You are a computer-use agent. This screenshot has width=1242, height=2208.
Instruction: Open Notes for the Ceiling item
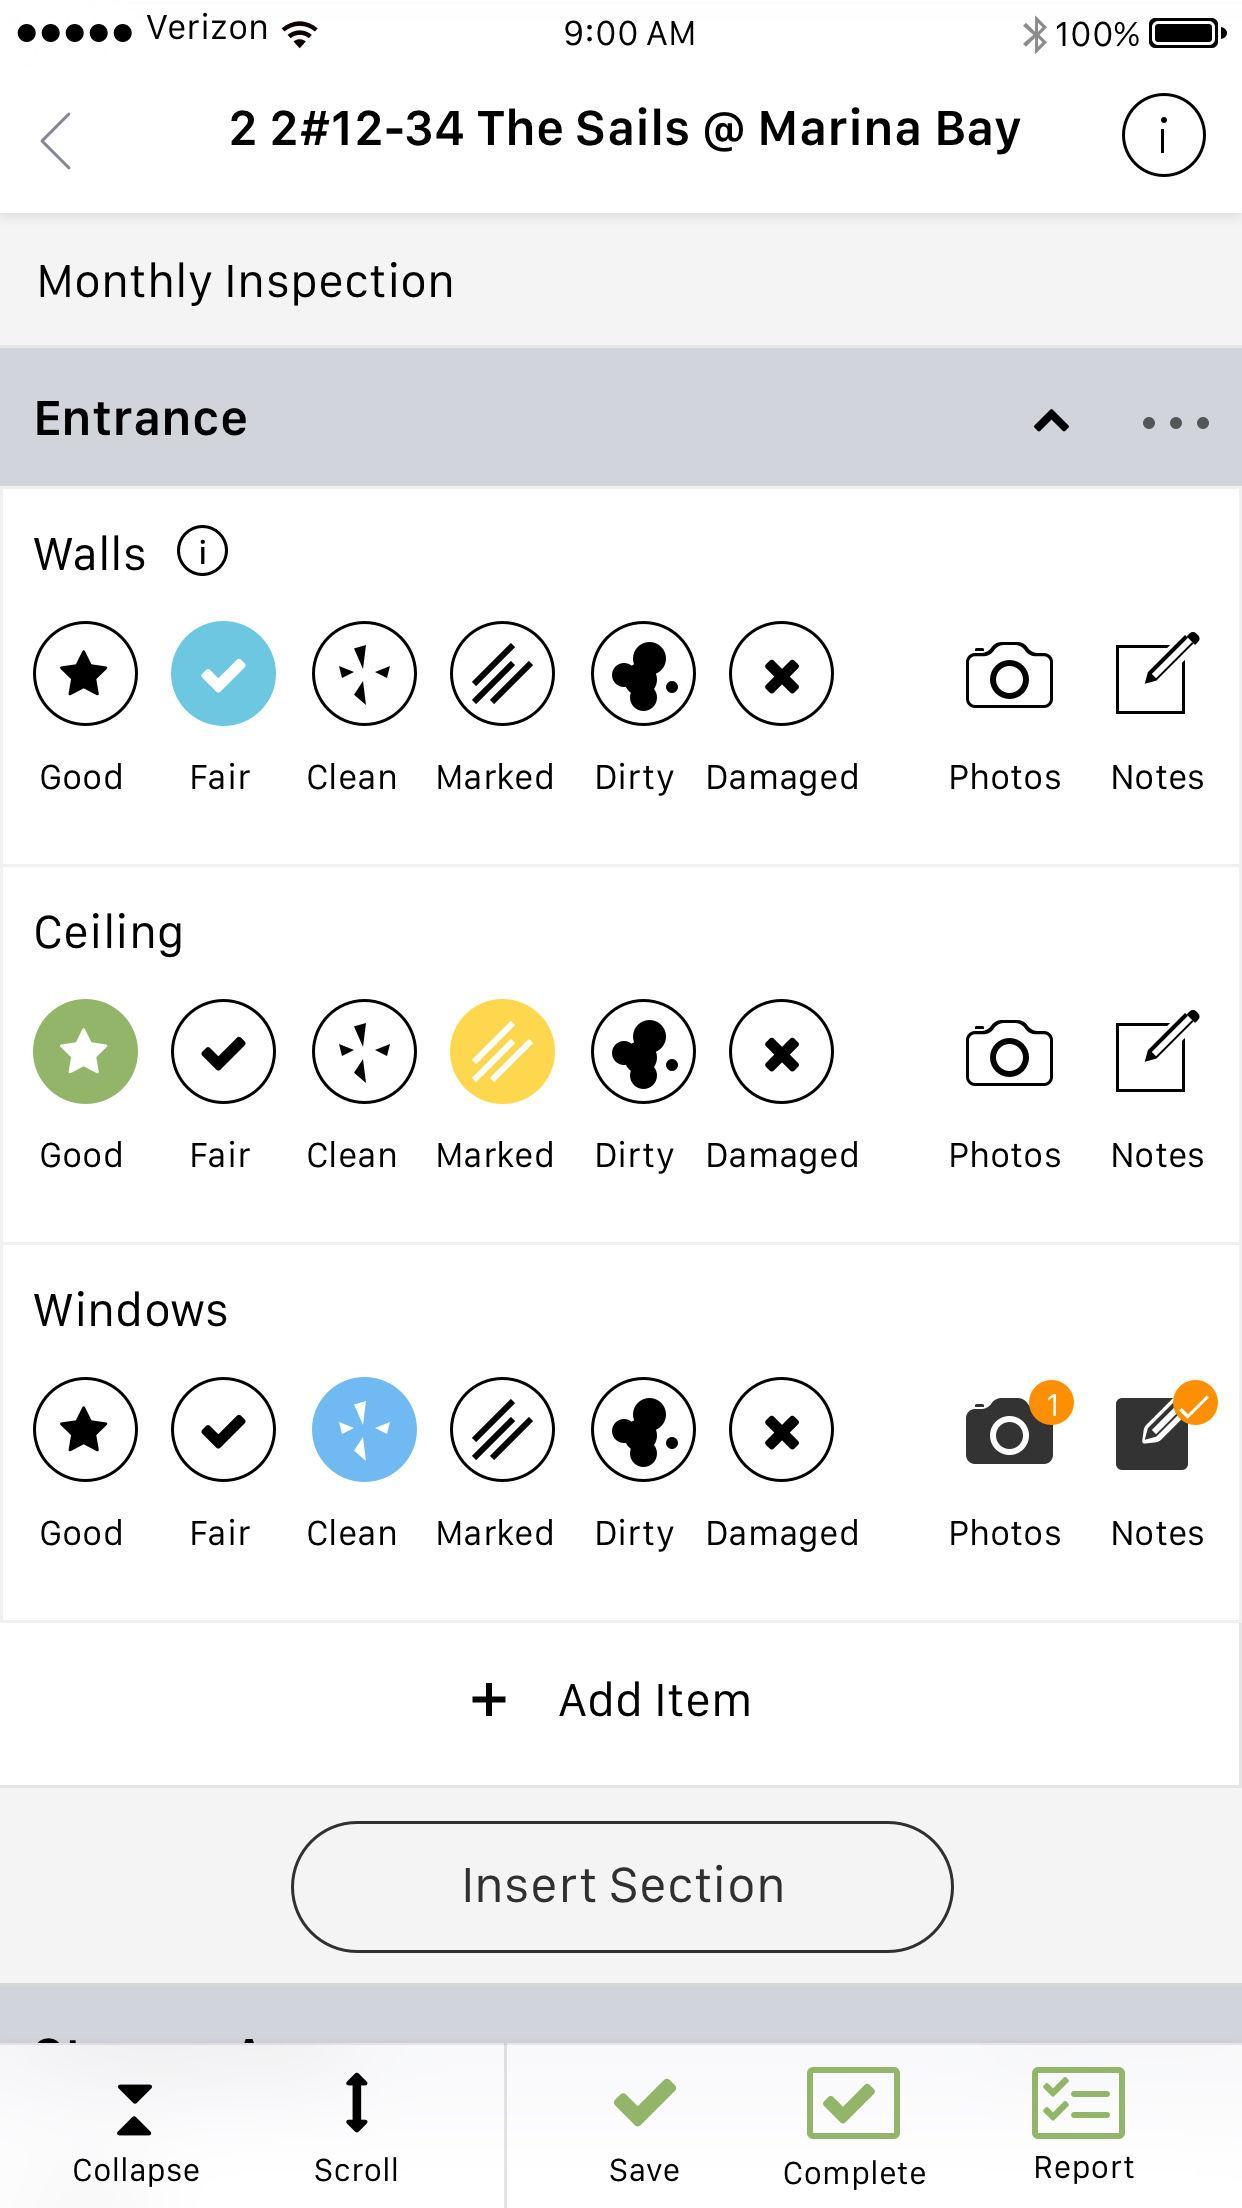pos(1155,1054)
